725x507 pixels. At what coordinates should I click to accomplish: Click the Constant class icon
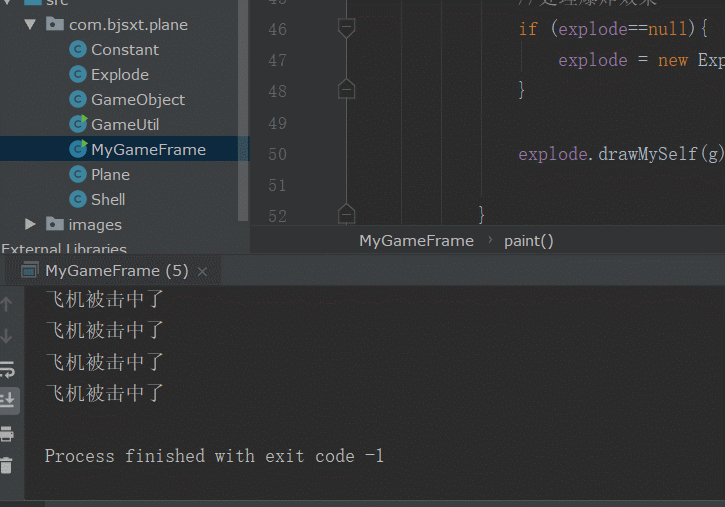tap(78, 49)
